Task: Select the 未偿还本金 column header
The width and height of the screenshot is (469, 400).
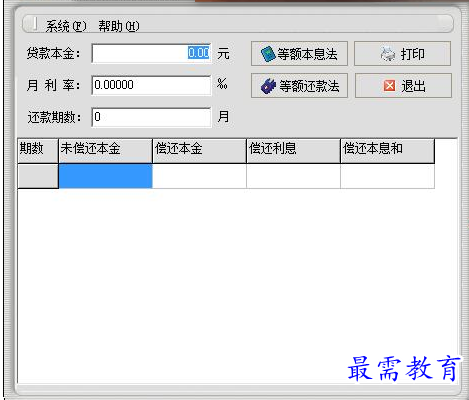Action: click(105, 151)
